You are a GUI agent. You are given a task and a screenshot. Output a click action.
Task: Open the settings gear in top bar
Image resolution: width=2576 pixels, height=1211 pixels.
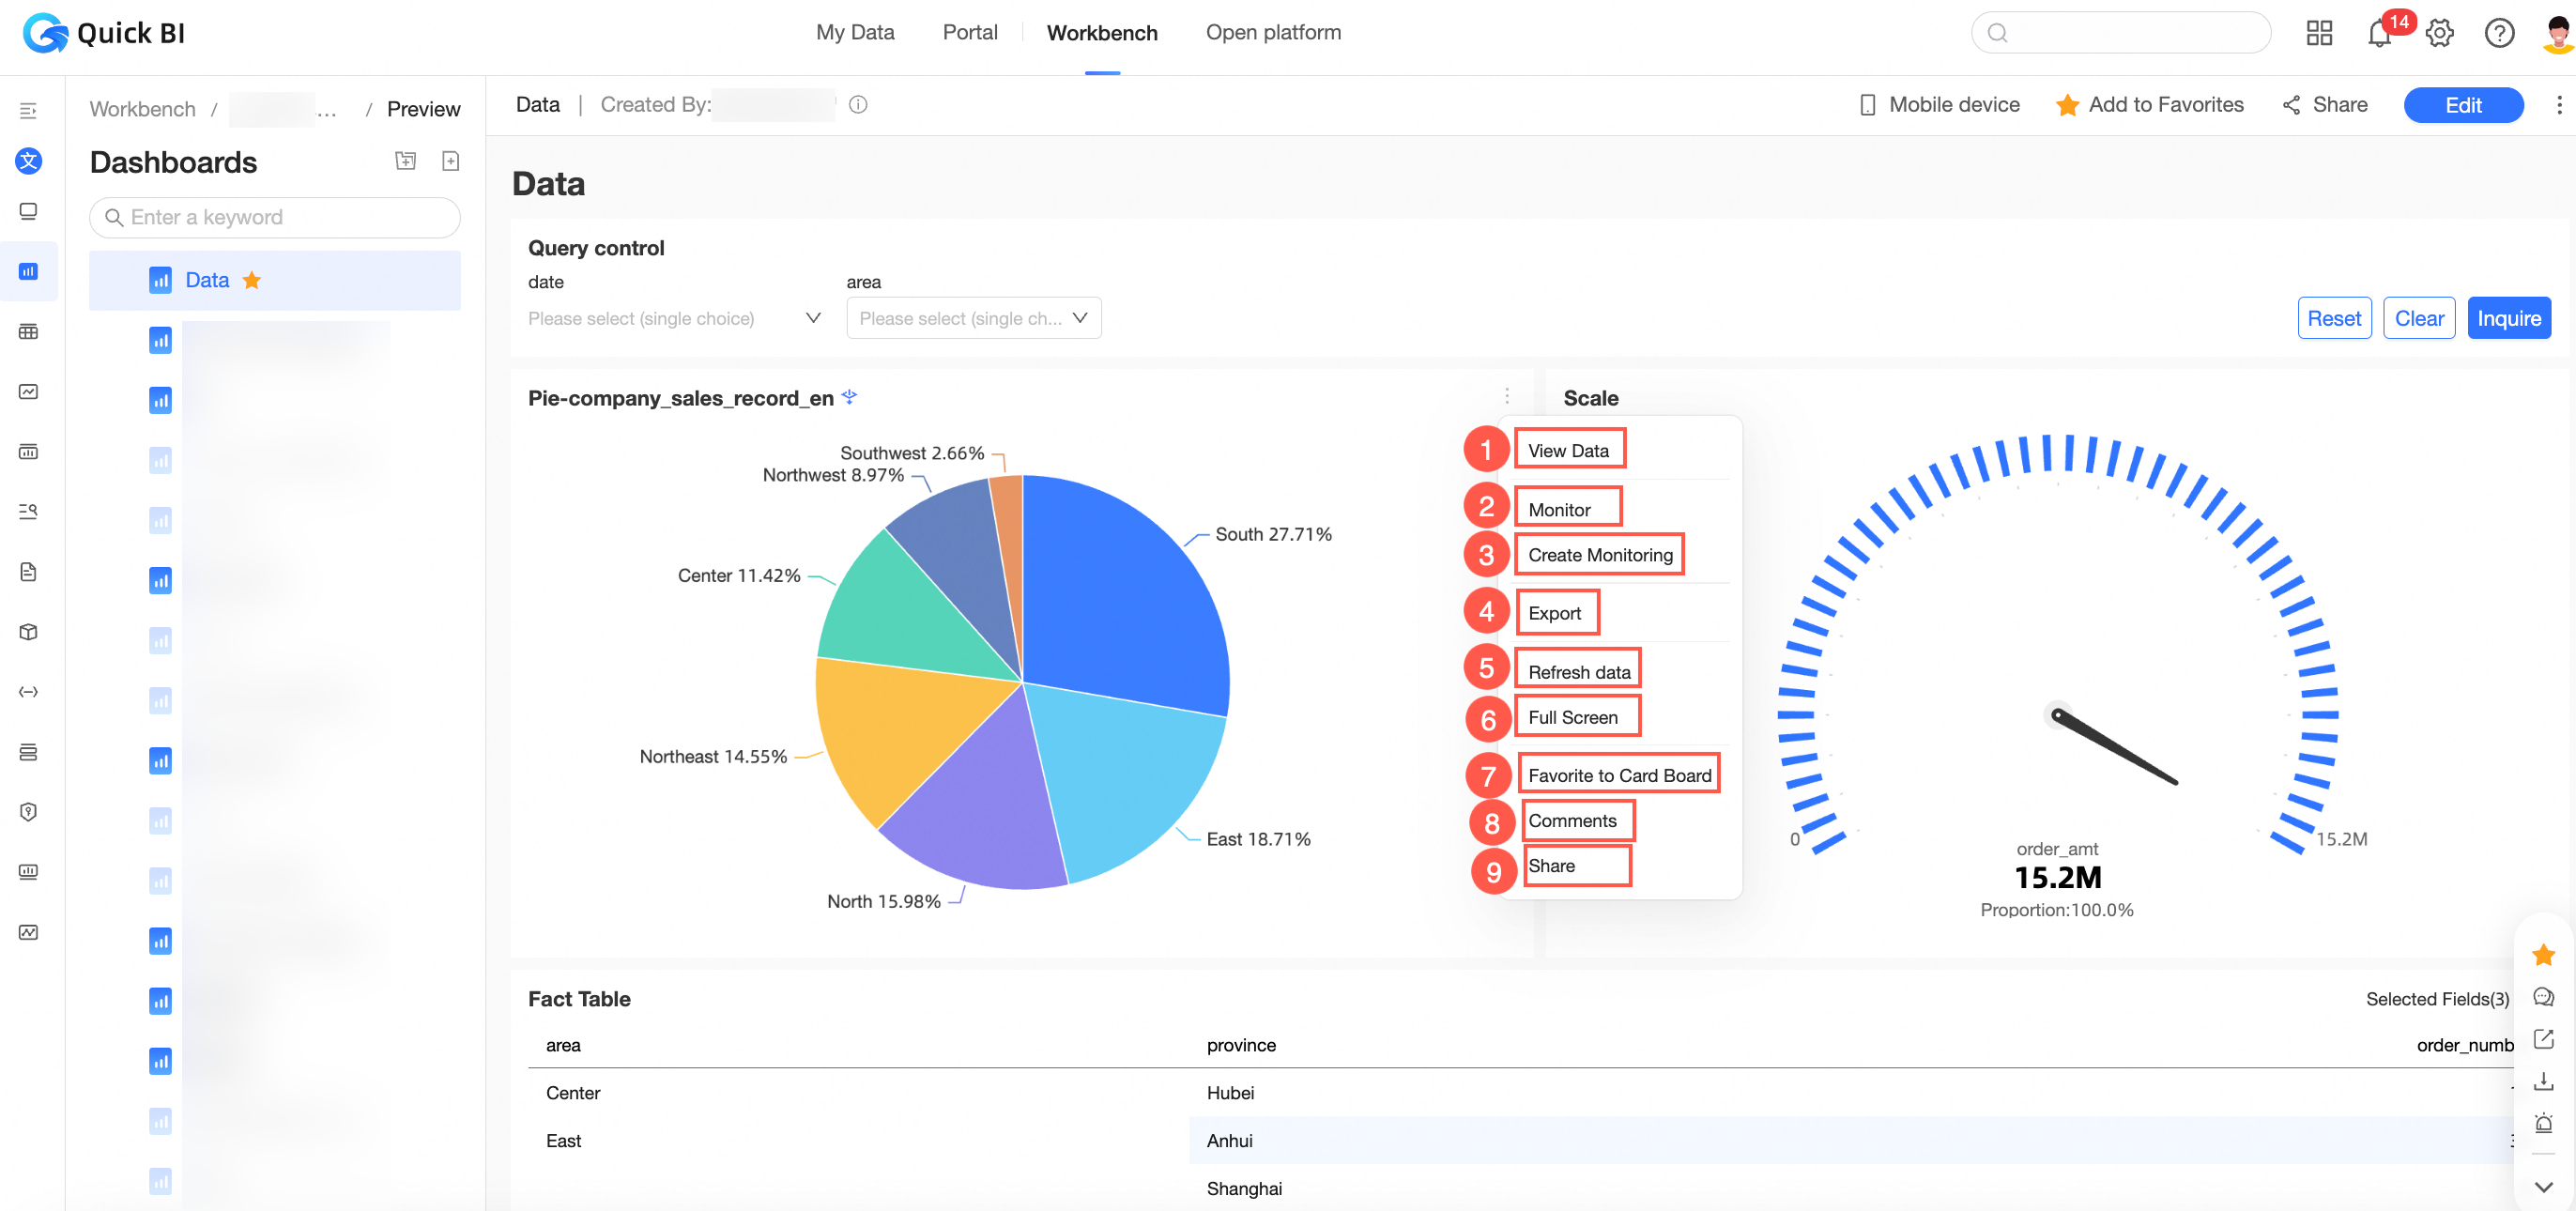pyautogui.click(x=2439, y=33)
